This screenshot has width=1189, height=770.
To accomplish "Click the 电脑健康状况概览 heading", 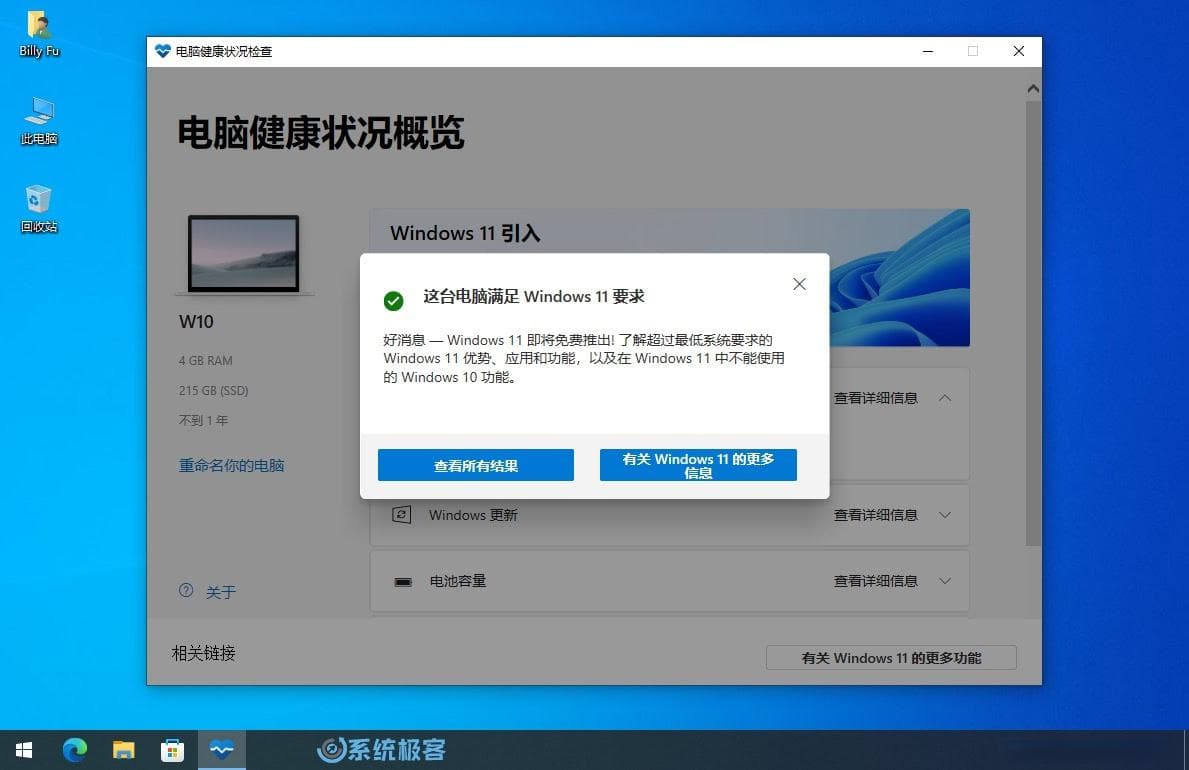I will pos(321,133).
